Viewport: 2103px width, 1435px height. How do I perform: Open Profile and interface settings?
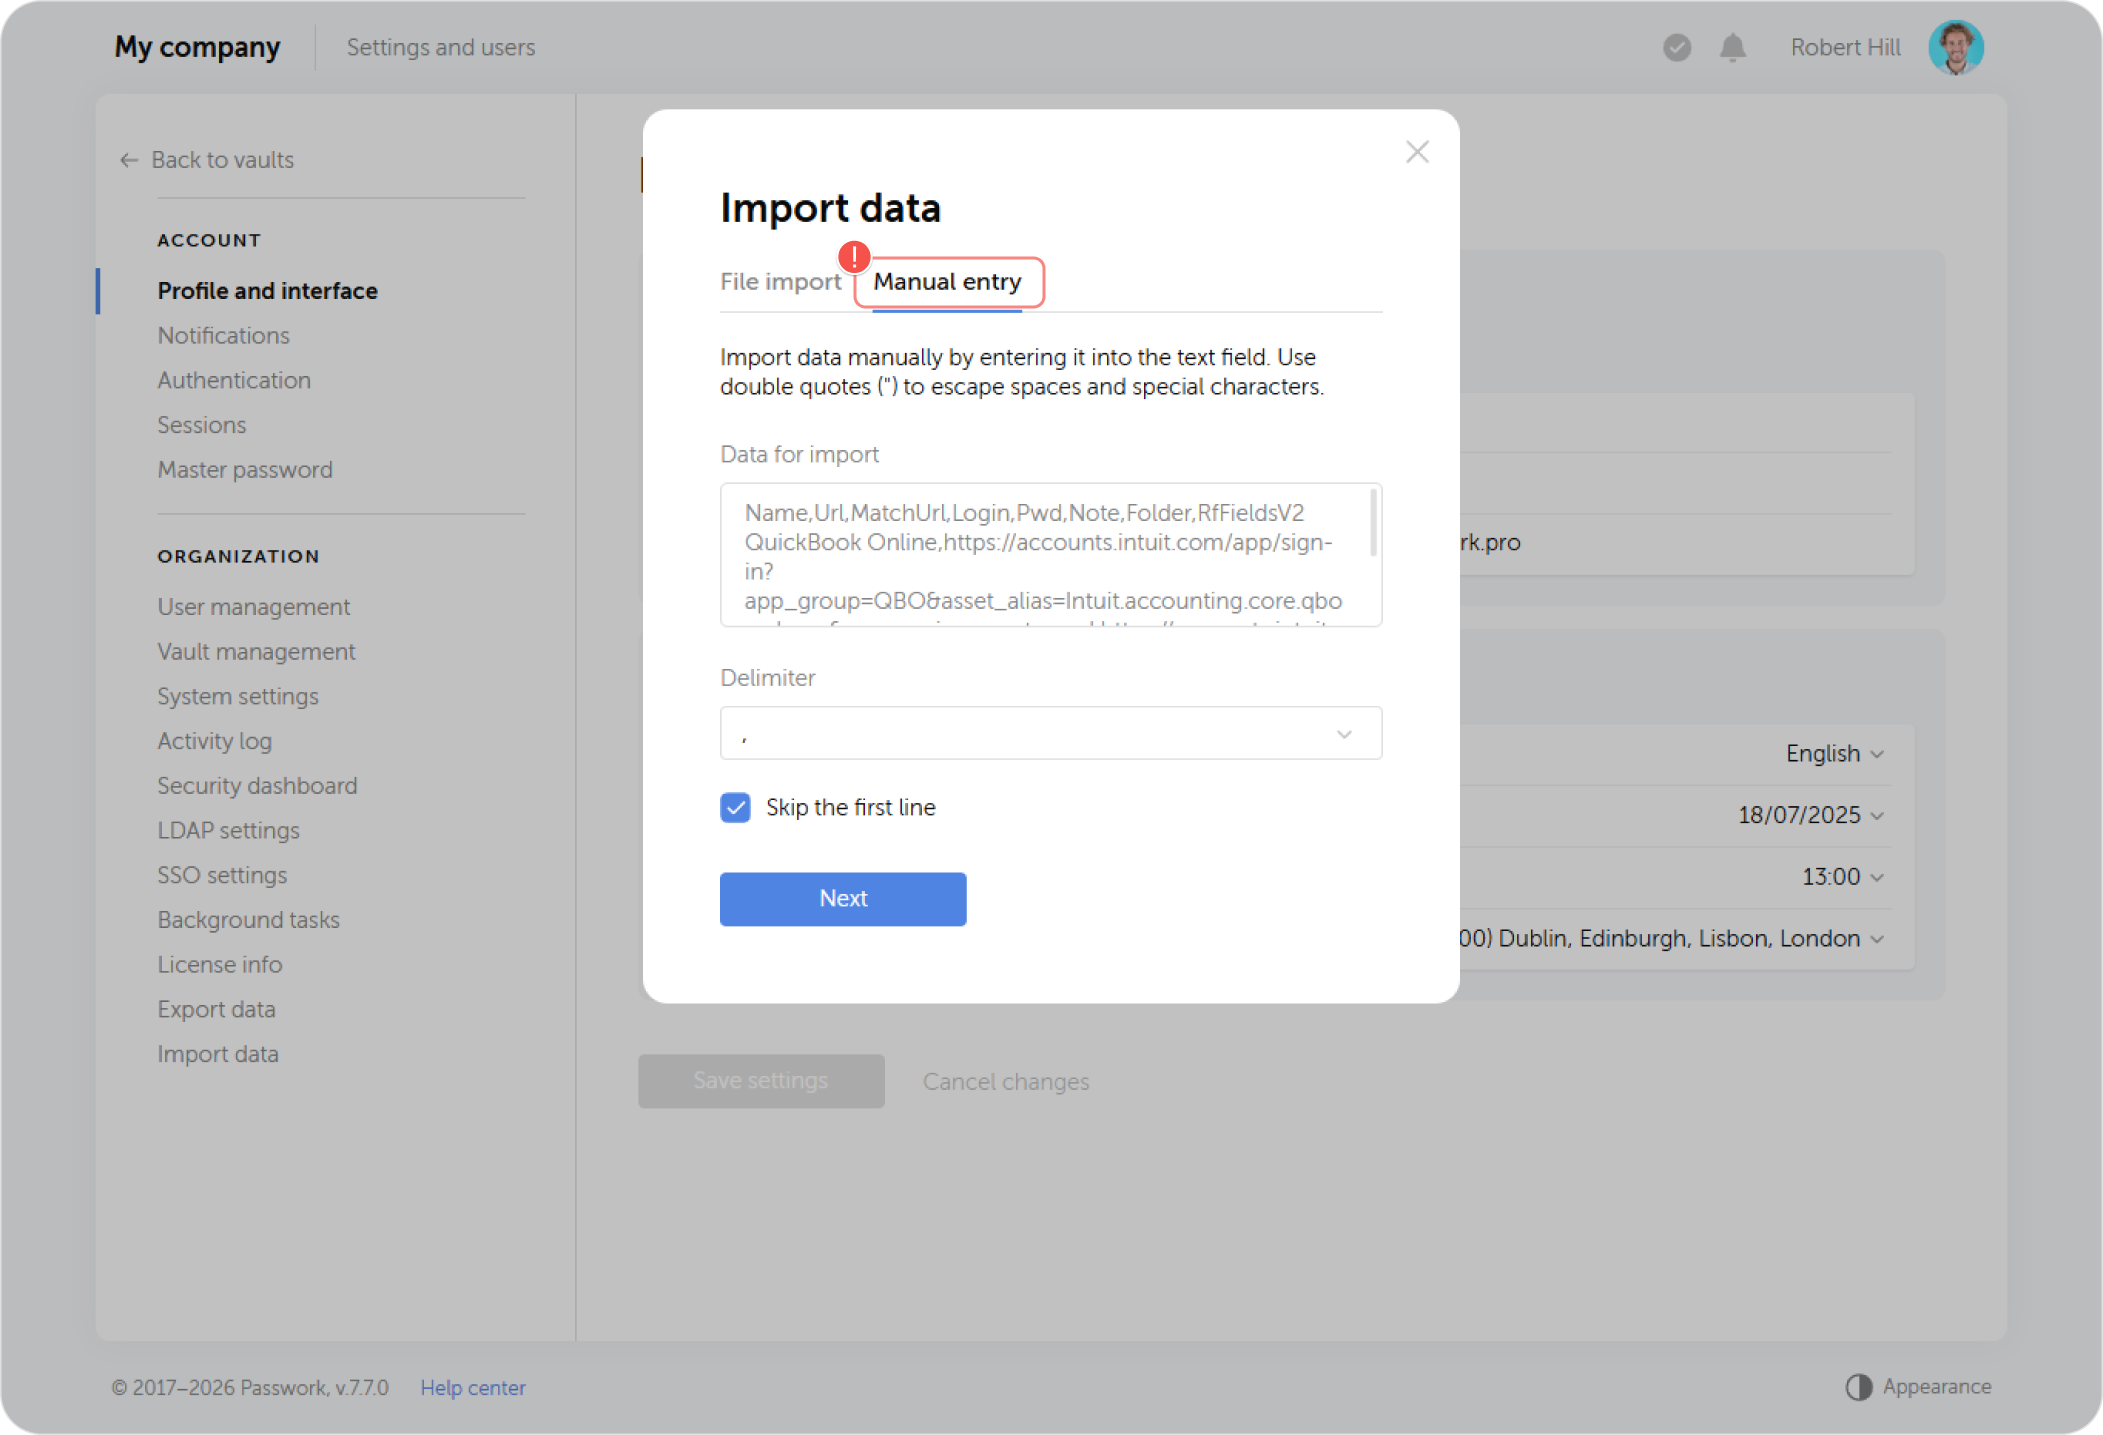pos(267,291)
